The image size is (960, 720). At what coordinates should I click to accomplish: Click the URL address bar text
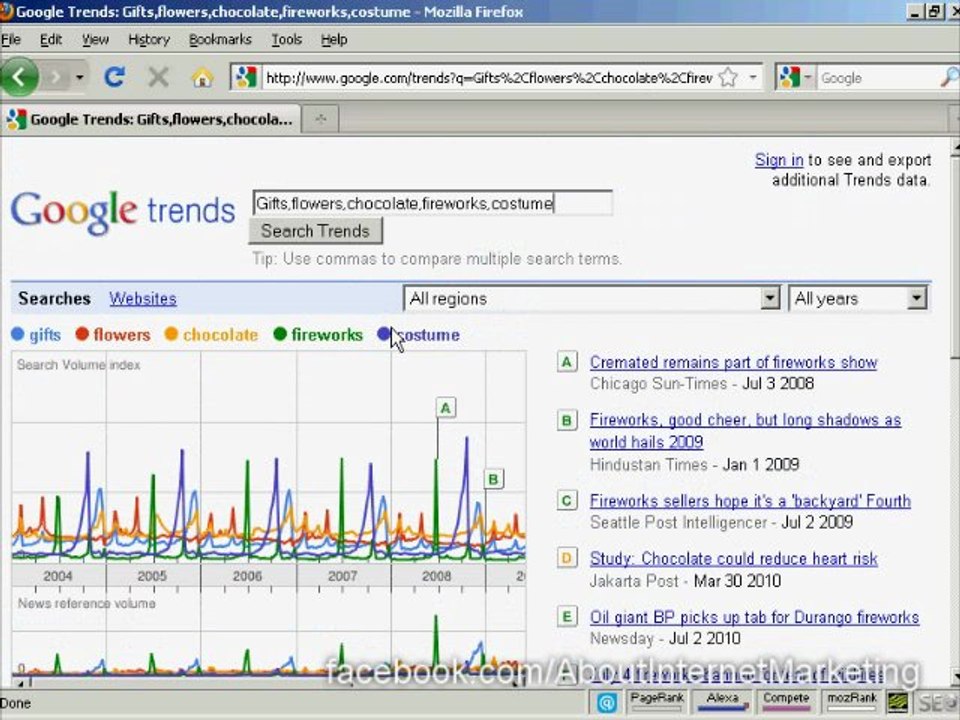coord(489,78)
